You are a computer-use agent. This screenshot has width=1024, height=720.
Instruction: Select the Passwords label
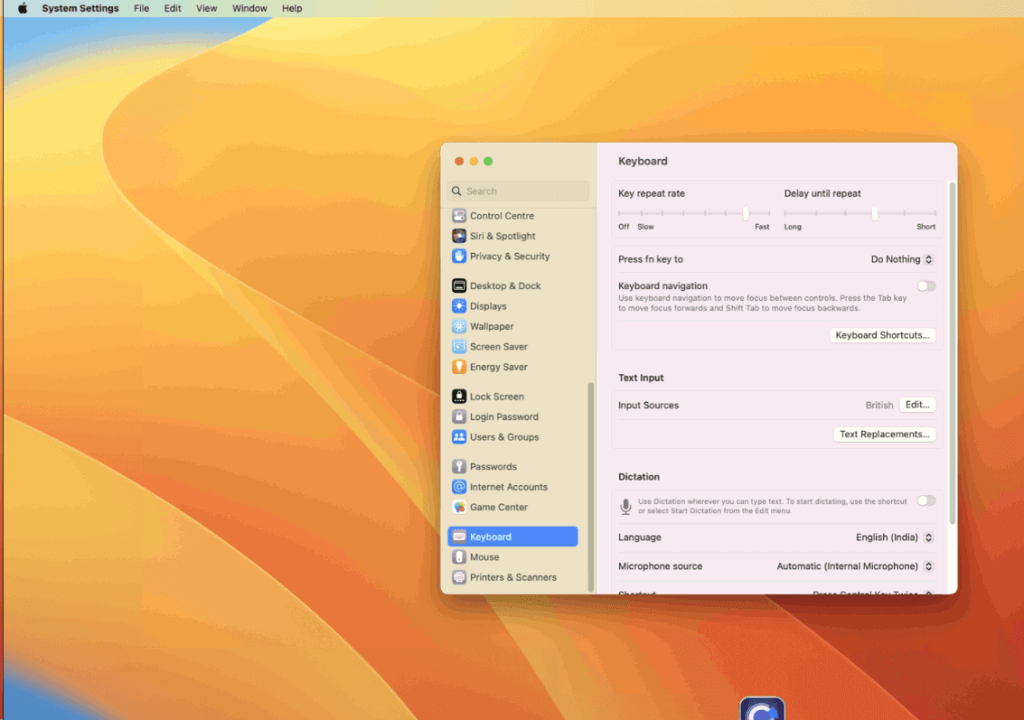493,466
